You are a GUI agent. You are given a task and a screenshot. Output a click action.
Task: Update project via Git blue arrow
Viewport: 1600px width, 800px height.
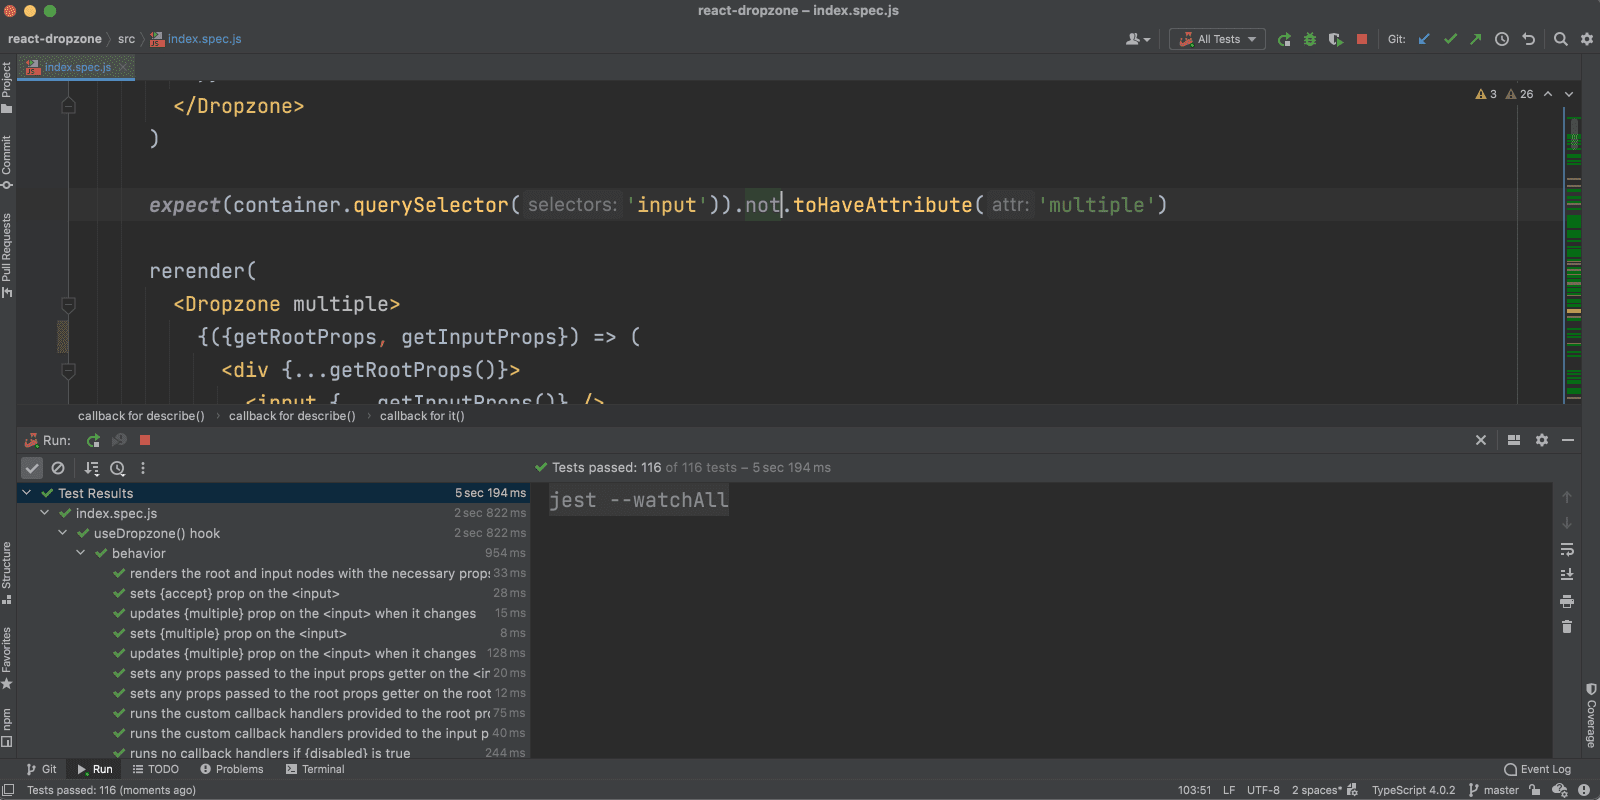pyautogui.click(x=1424, y=39)
